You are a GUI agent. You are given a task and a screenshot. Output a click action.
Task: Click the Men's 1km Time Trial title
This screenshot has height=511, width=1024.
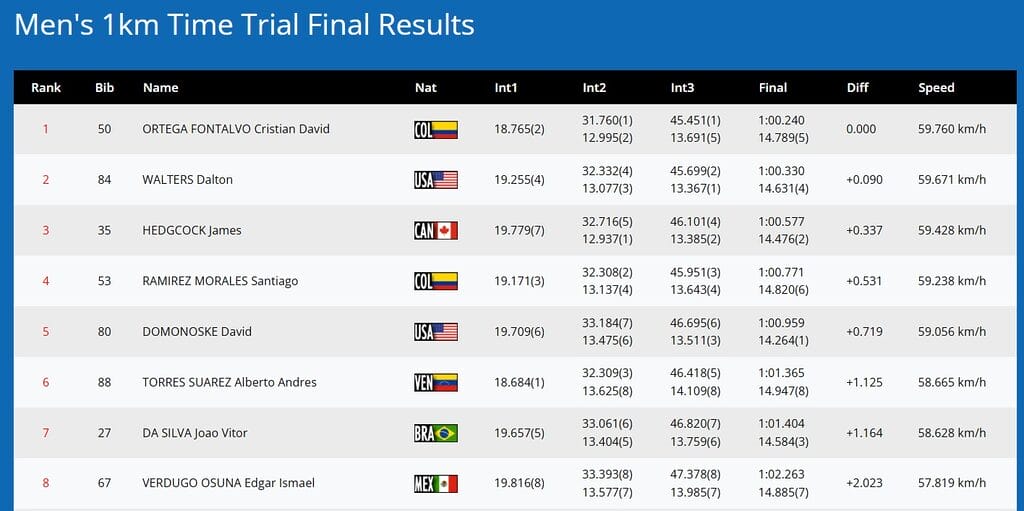[245, 25]
